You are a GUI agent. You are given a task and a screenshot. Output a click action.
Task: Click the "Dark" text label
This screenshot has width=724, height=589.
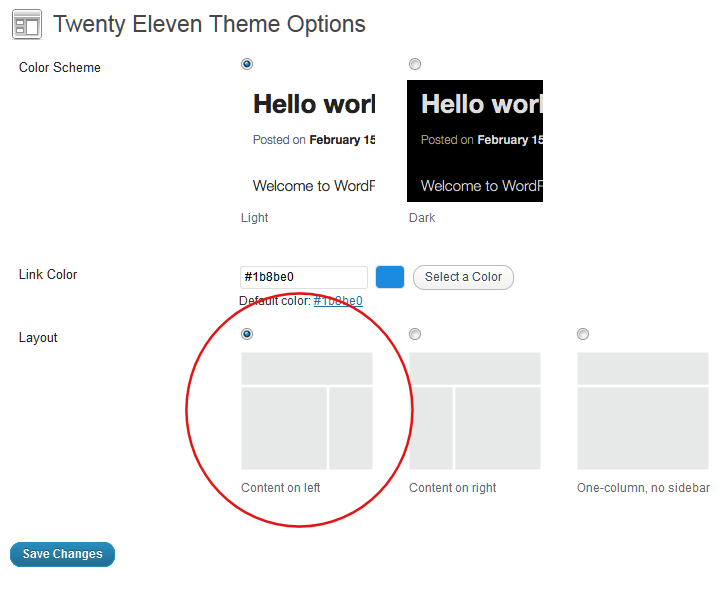point(422,217)
